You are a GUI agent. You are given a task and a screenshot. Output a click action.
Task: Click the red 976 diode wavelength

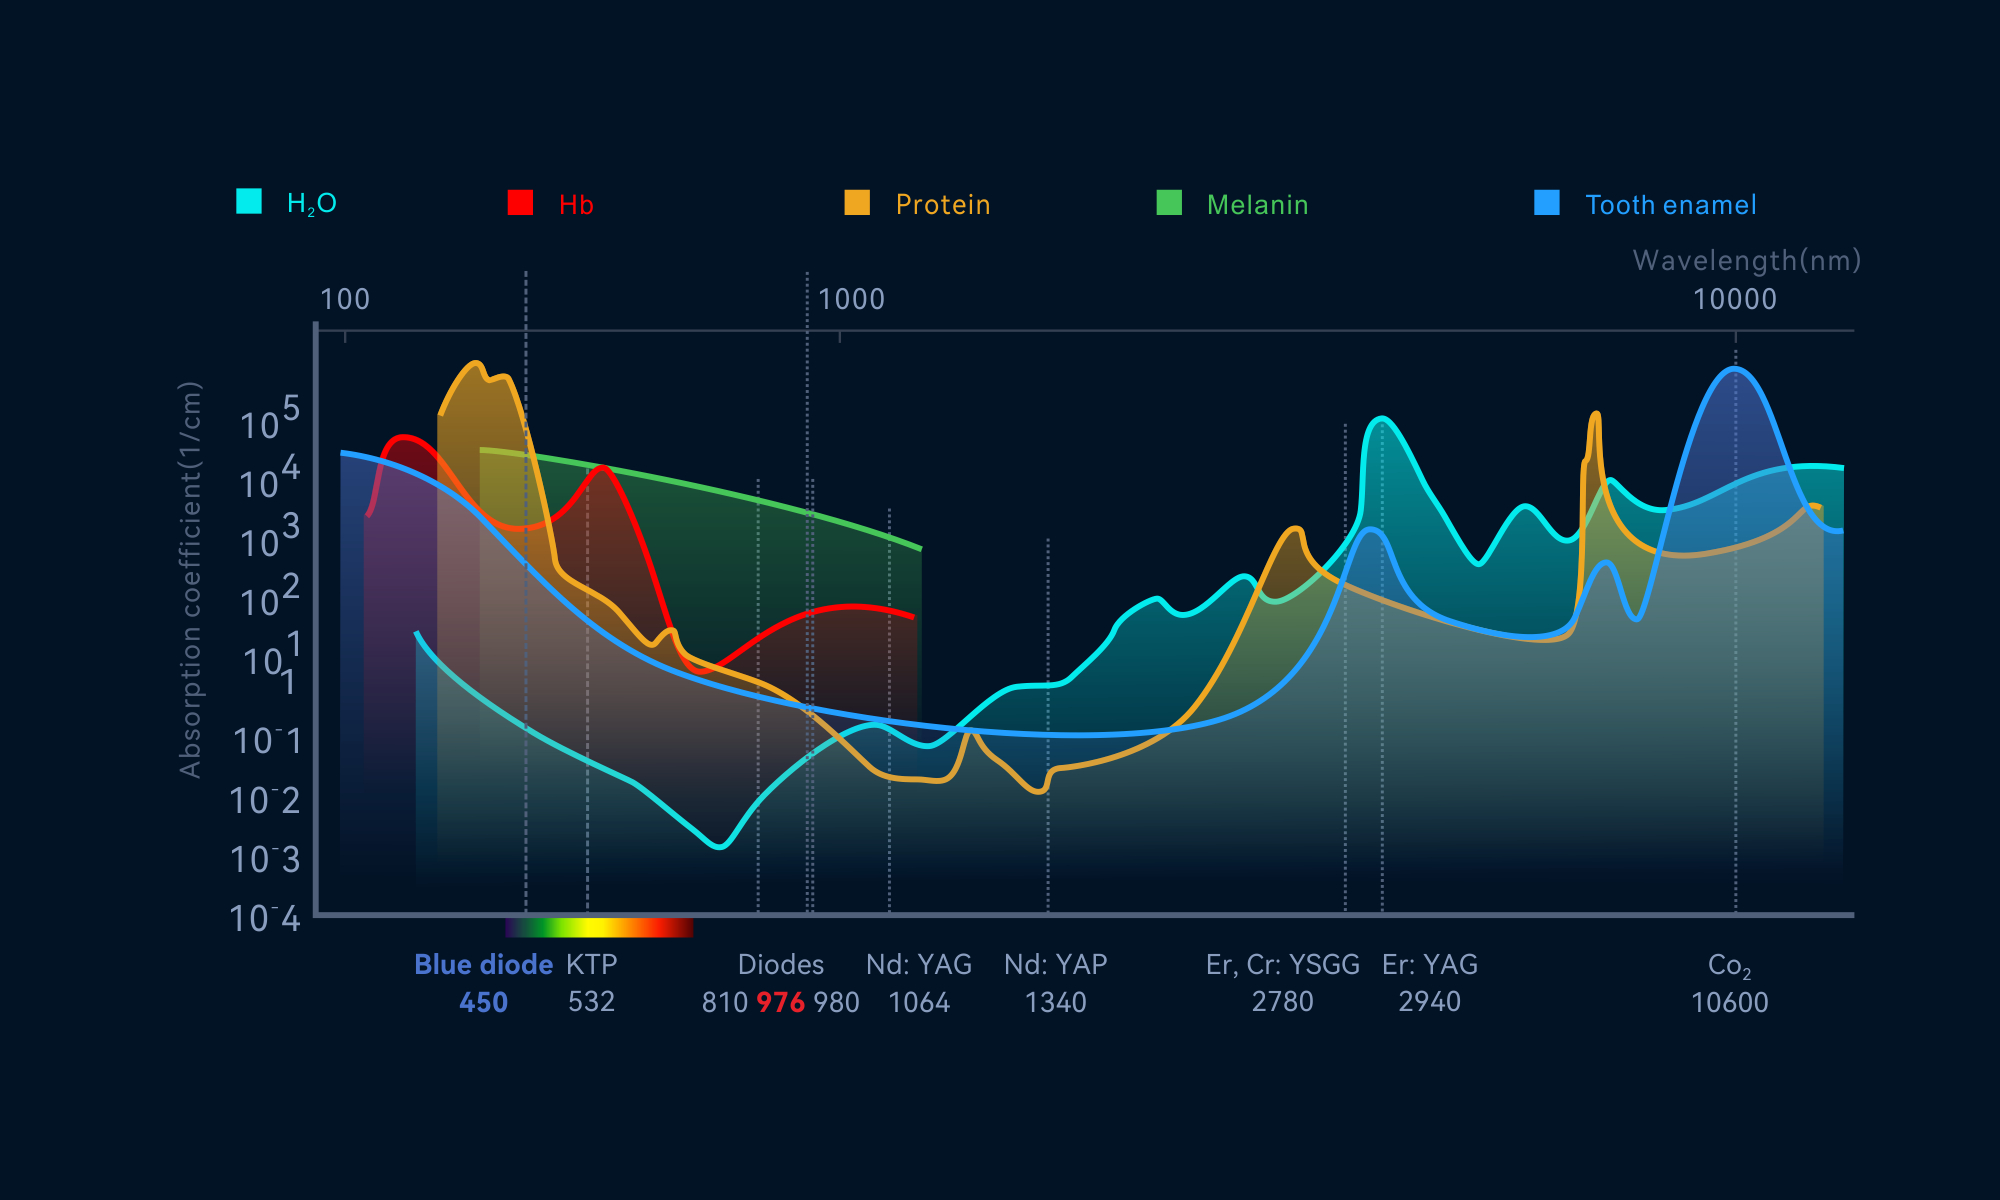point(780,1002)
